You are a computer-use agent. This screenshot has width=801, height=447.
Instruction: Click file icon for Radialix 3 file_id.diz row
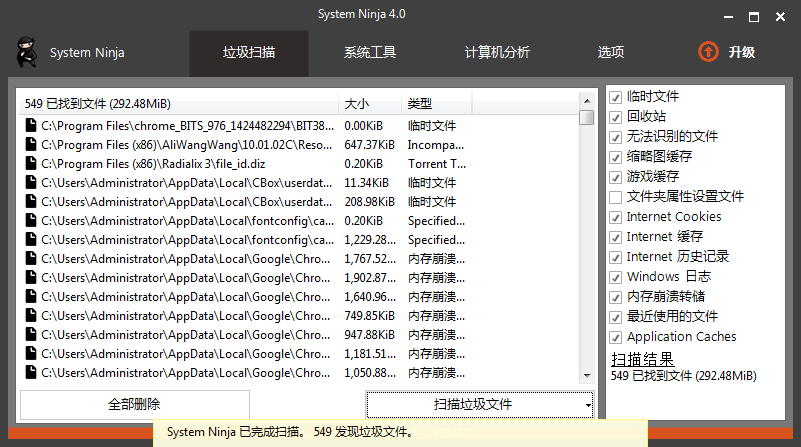(x=31, y=163)
